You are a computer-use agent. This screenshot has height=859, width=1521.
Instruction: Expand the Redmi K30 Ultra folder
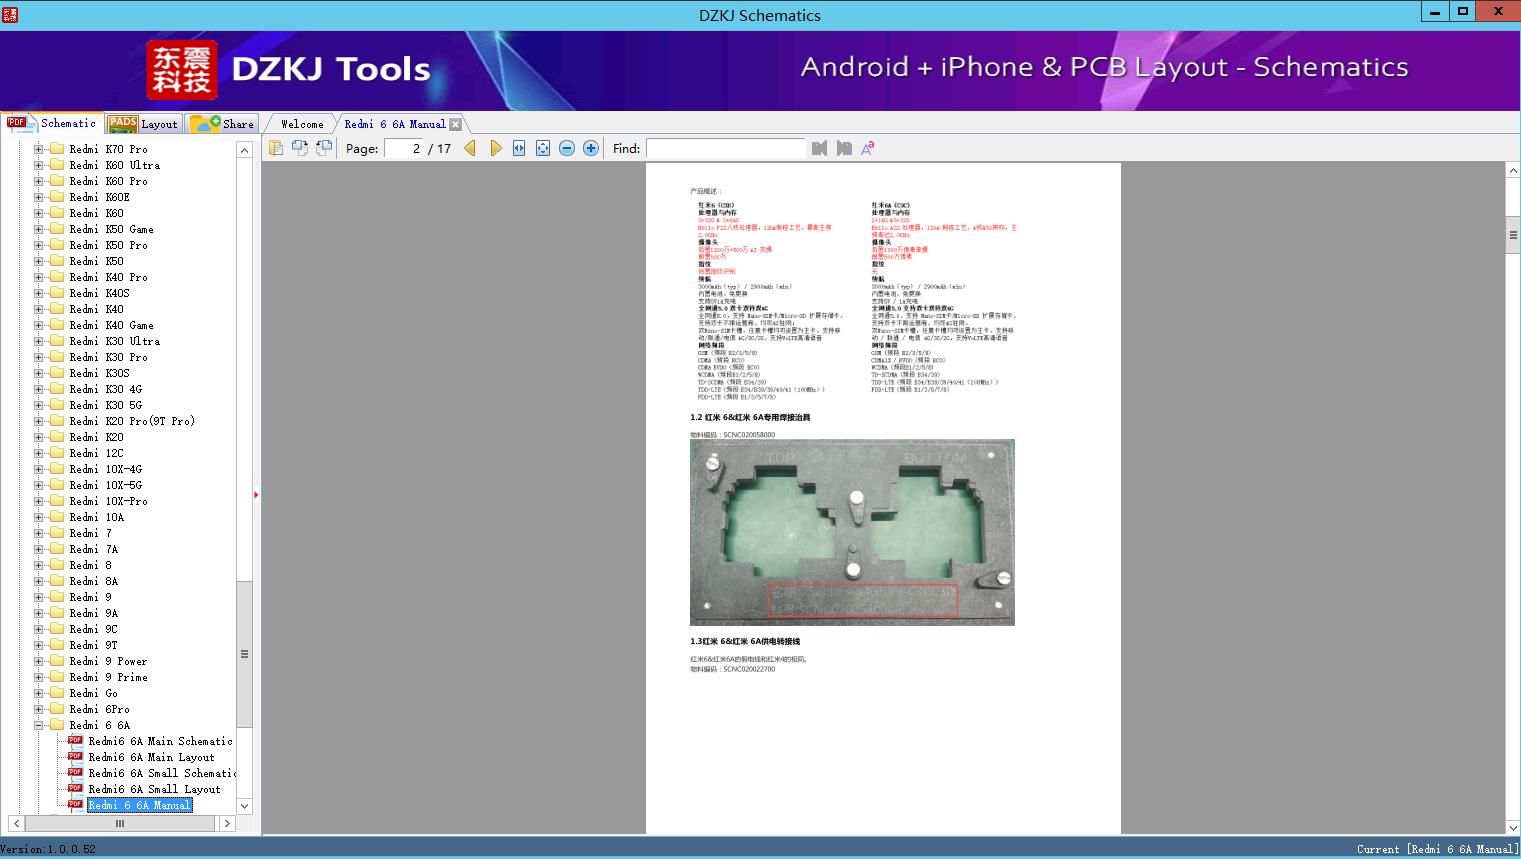[39, 341]
